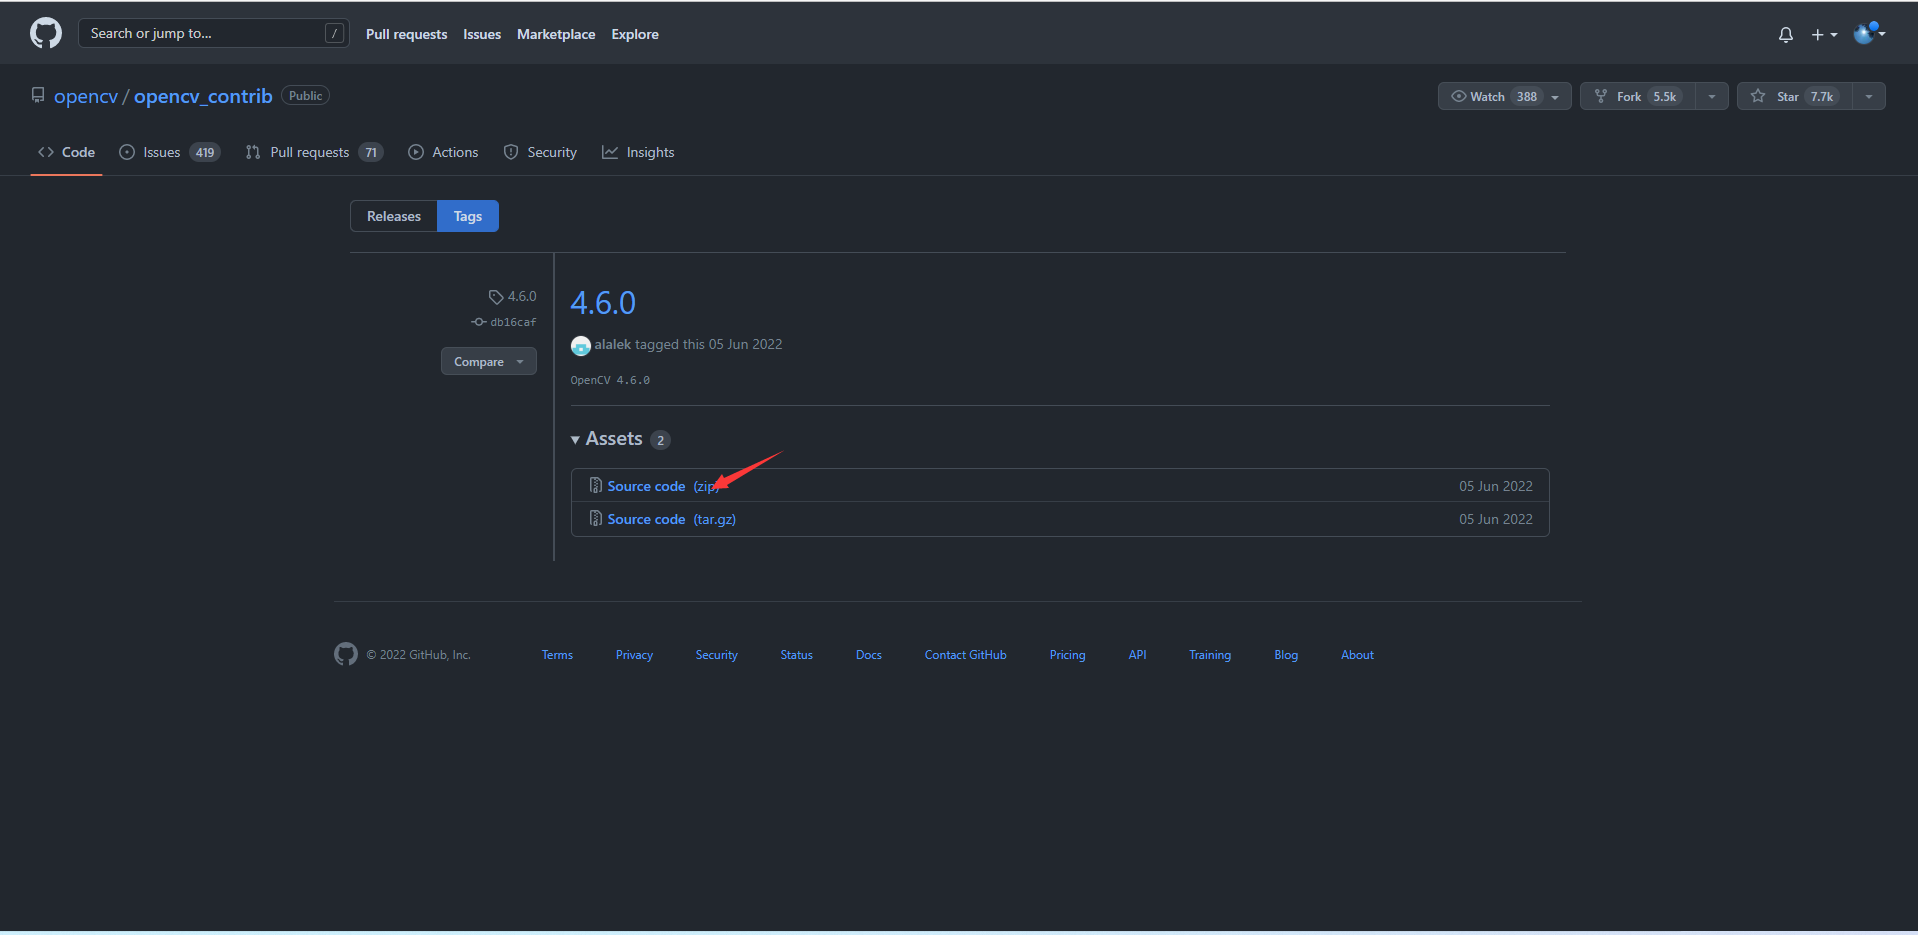Open alalek's profile avatar
1918x935 pixels.
[581, 345]
